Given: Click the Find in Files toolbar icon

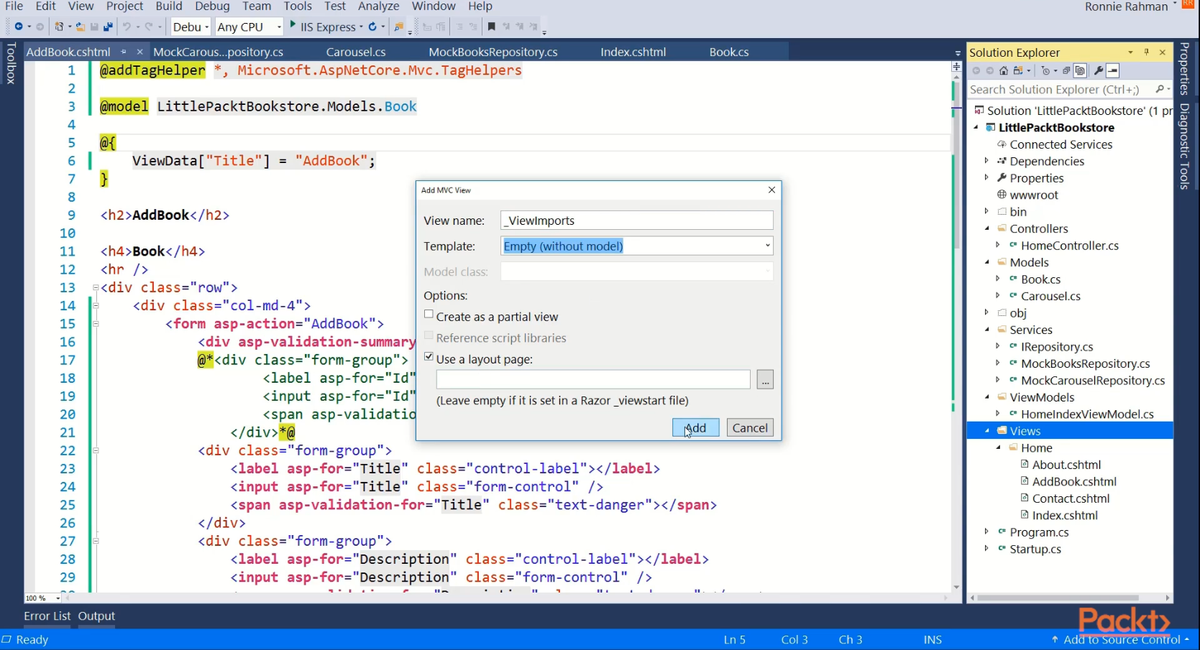Looking at the screenshot, I should pos(399,26).
